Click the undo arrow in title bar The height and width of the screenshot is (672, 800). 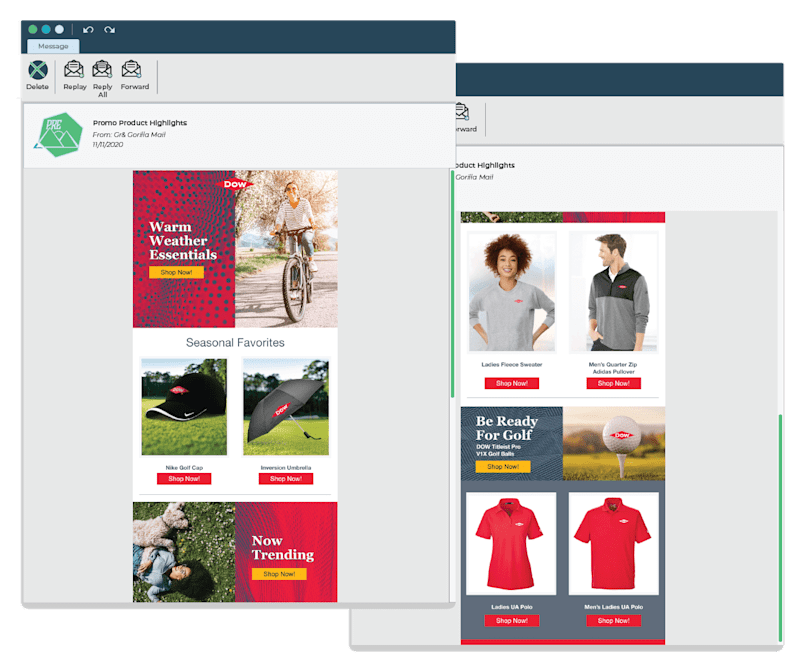tap(88, 30)
